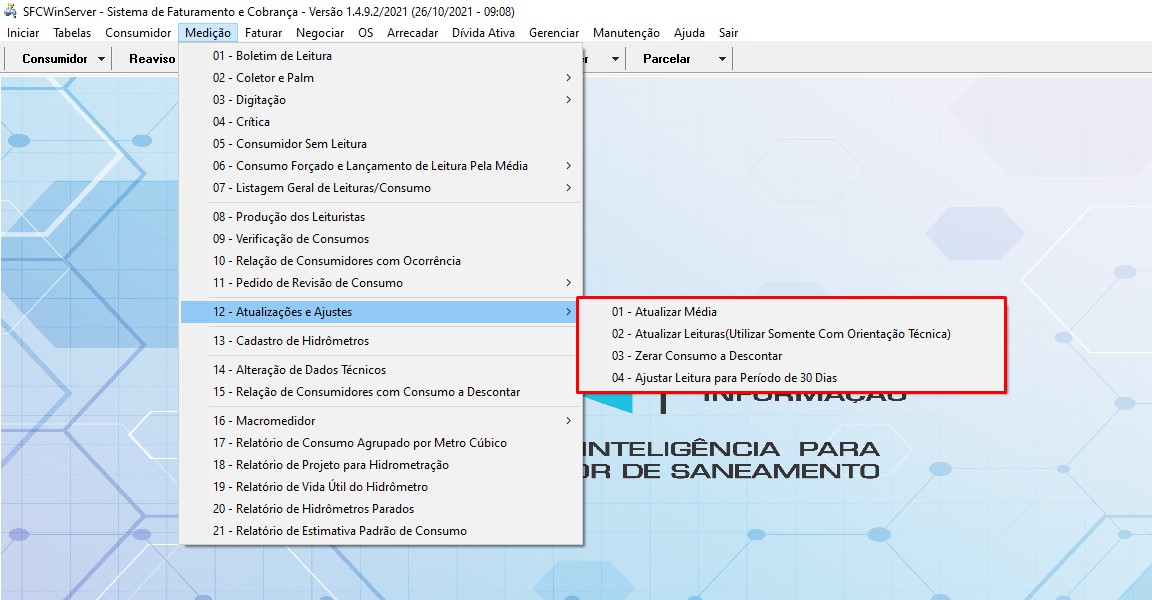Click the Parcelar toolbar button
Screen dimensions: 1152x600
(666, 59)
